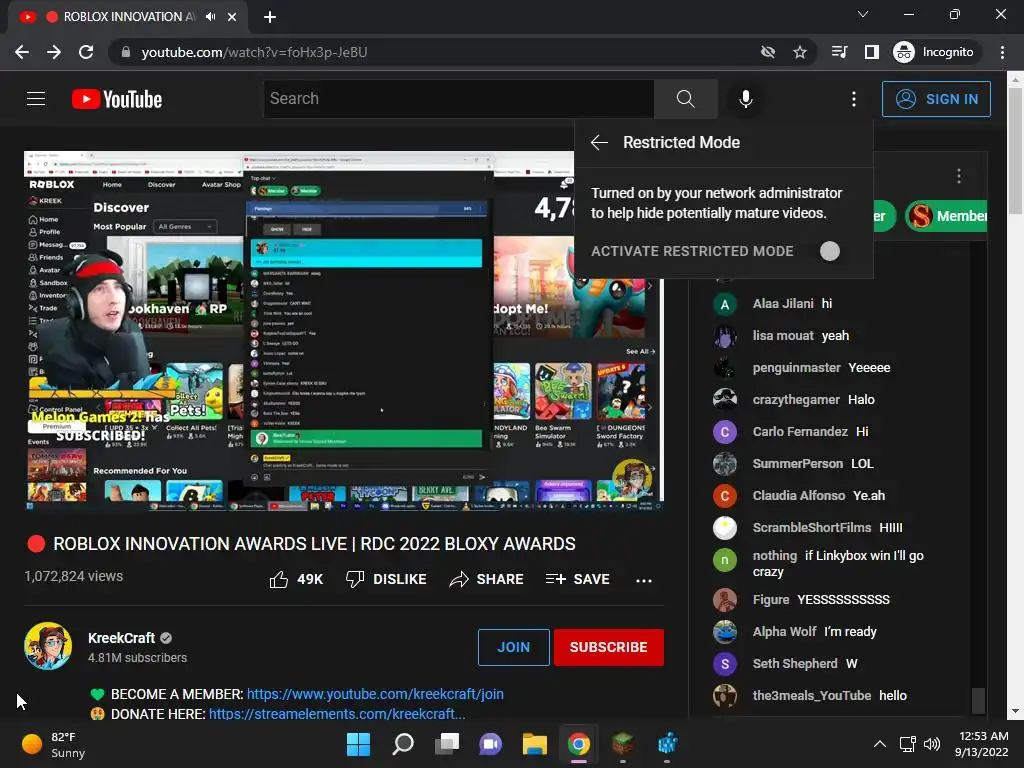Click the 1,072,824 views text
The height and width of the screenshot is (768, 1024).
coord(74,576)
